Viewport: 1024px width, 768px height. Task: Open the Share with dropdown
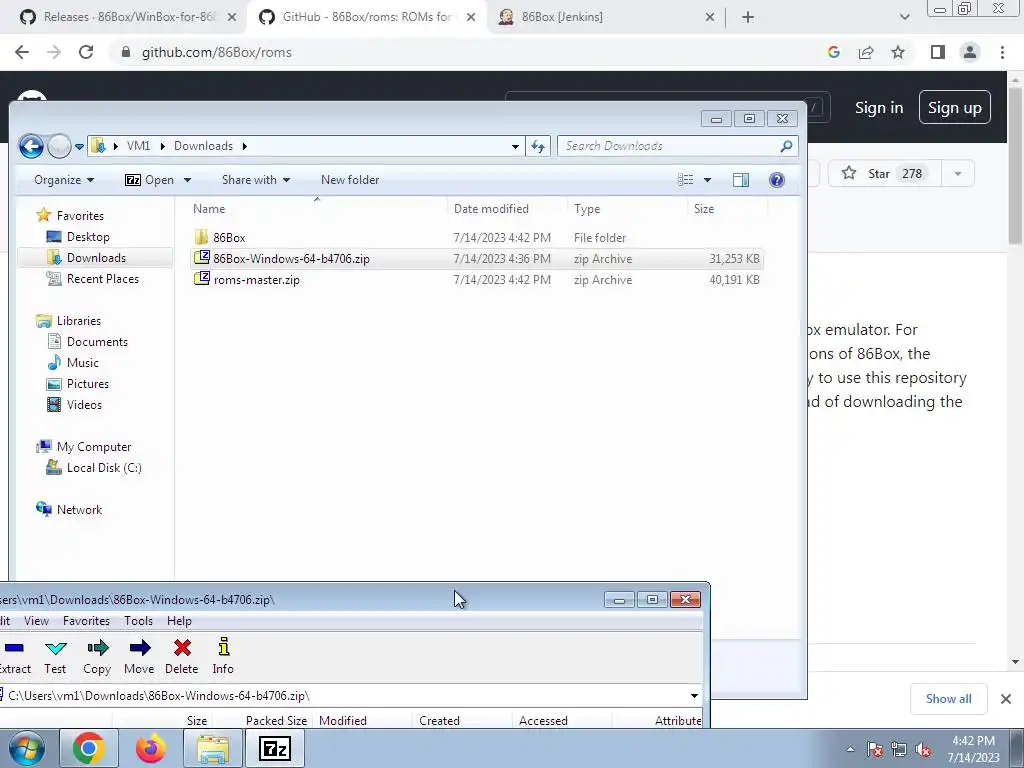click(x=255, y=180)
